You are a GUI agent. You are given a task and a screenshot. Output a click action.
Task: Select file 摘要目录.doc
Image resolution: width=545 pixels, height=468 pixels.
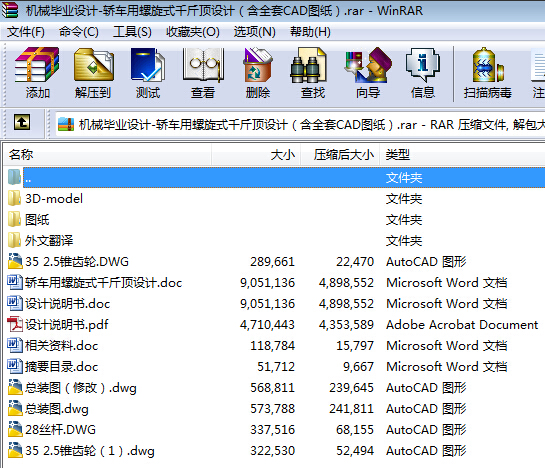(62, 366)
